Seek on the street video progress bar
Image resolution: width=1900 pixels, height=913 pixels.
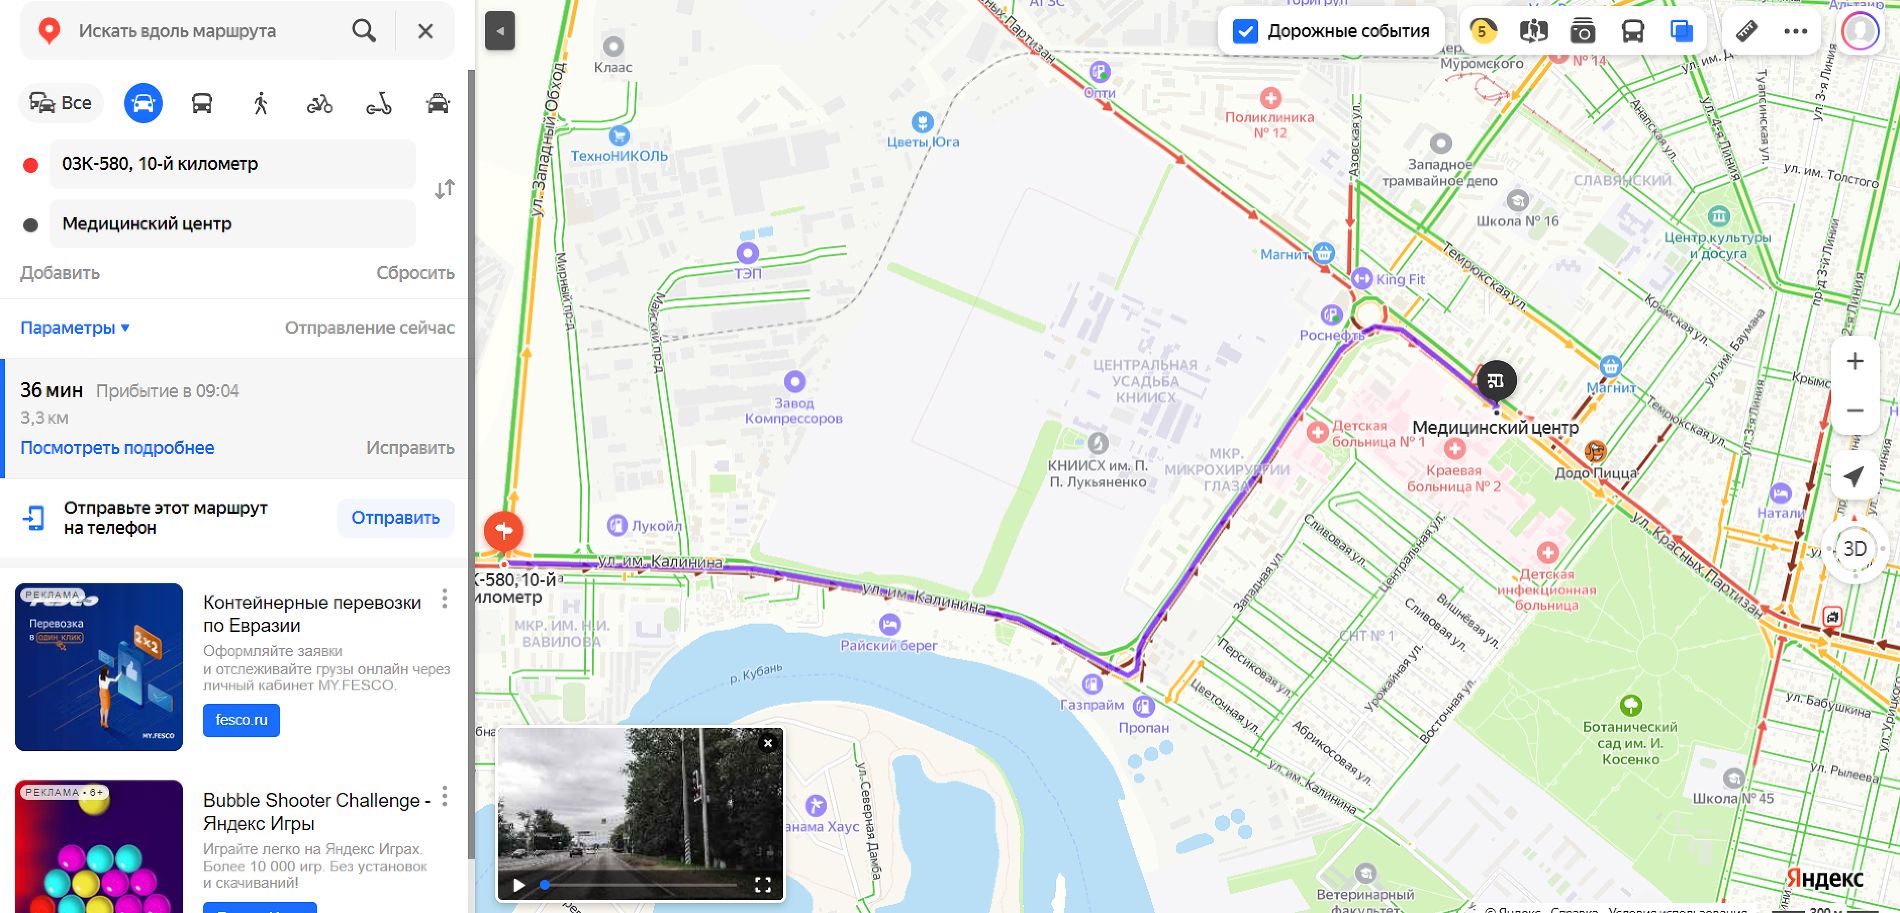tap(640, 885)
